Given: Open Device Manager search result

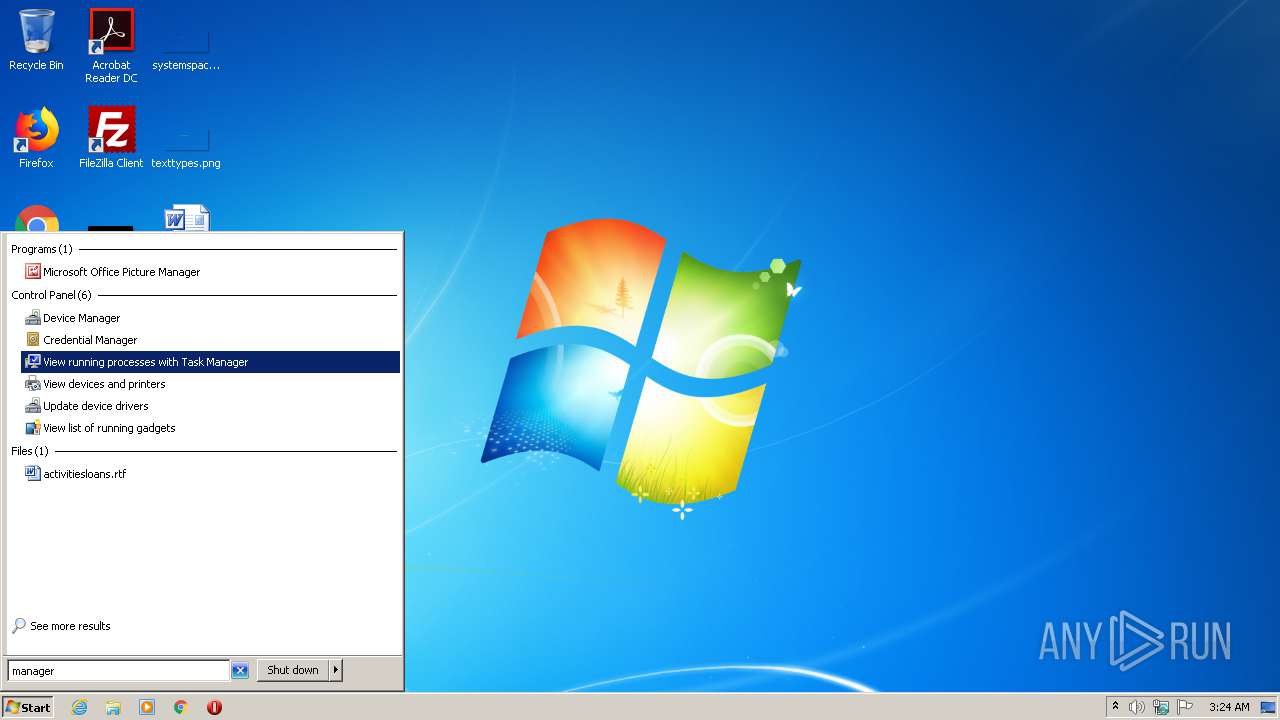Looking at the screenshot, I should pos(211,318).
